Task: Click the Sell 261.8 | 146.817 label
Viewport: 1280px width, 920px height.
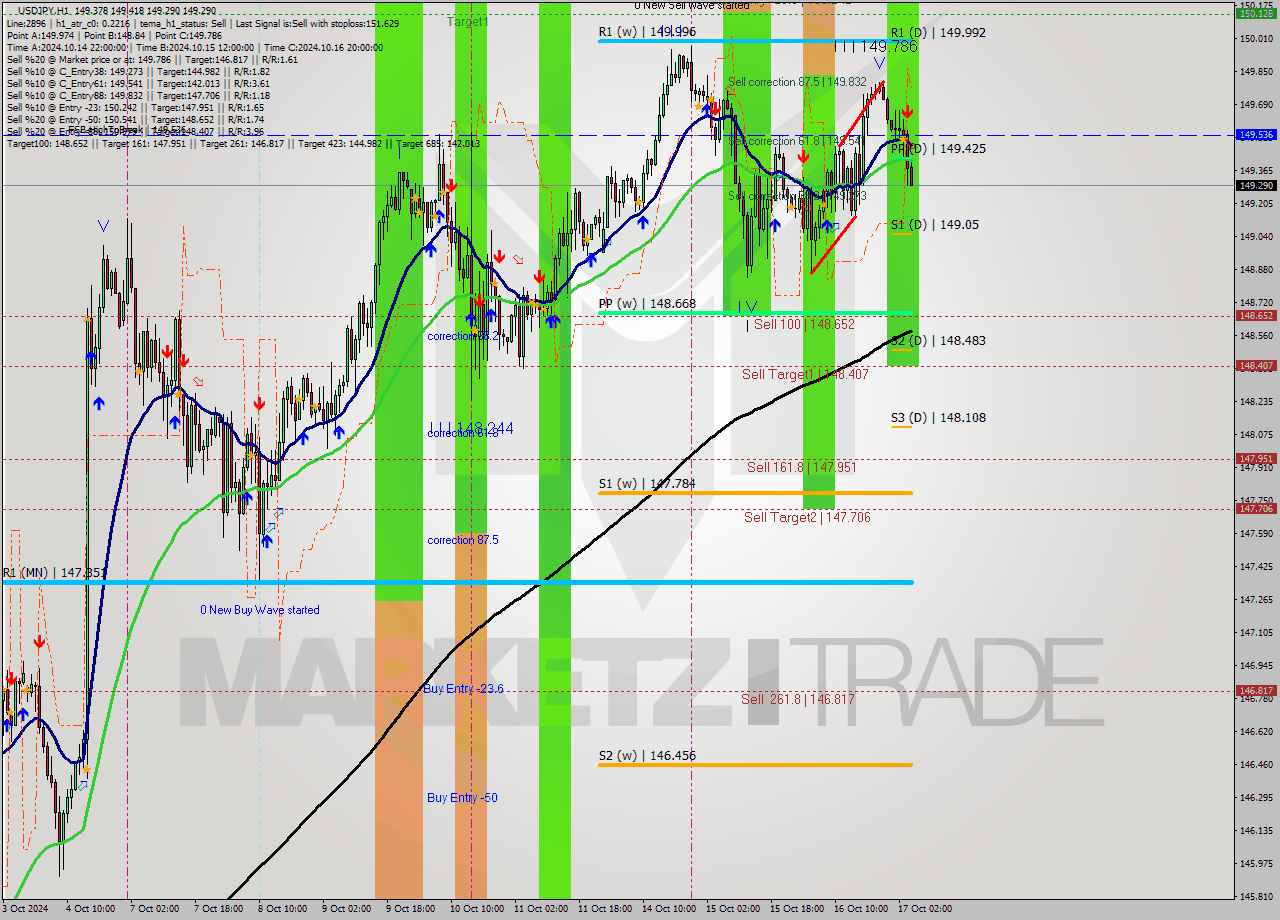Action: click(798, 699)
